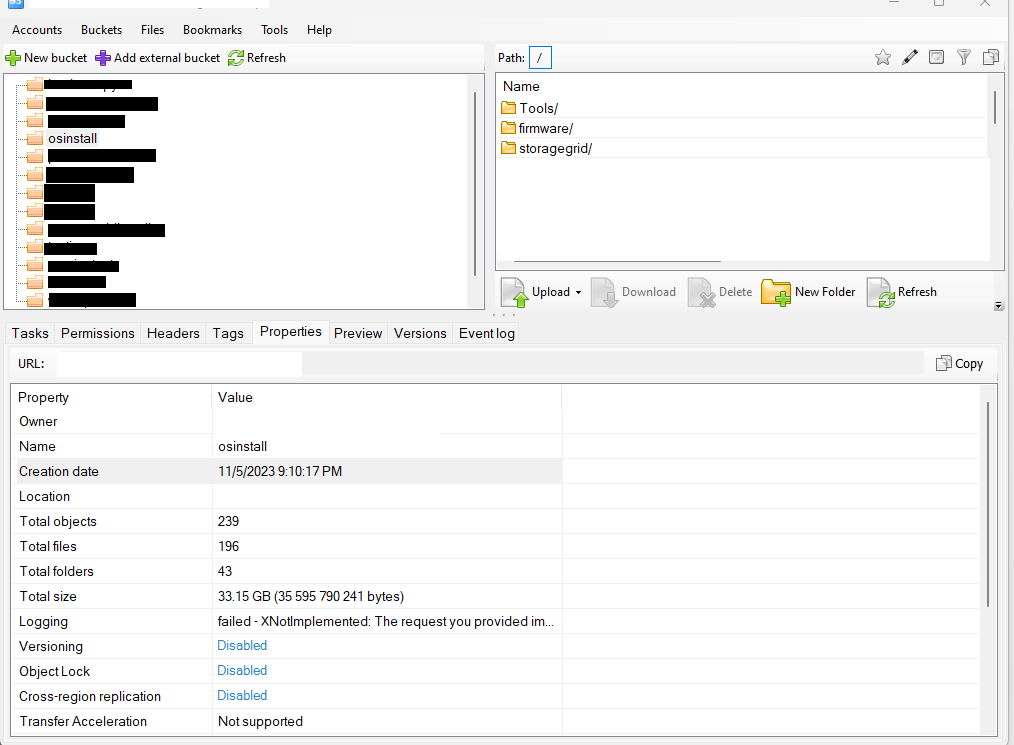Viewport: 1014px width, 745px height.
Task: Open the Tools menu
Action: pos(274,30)
